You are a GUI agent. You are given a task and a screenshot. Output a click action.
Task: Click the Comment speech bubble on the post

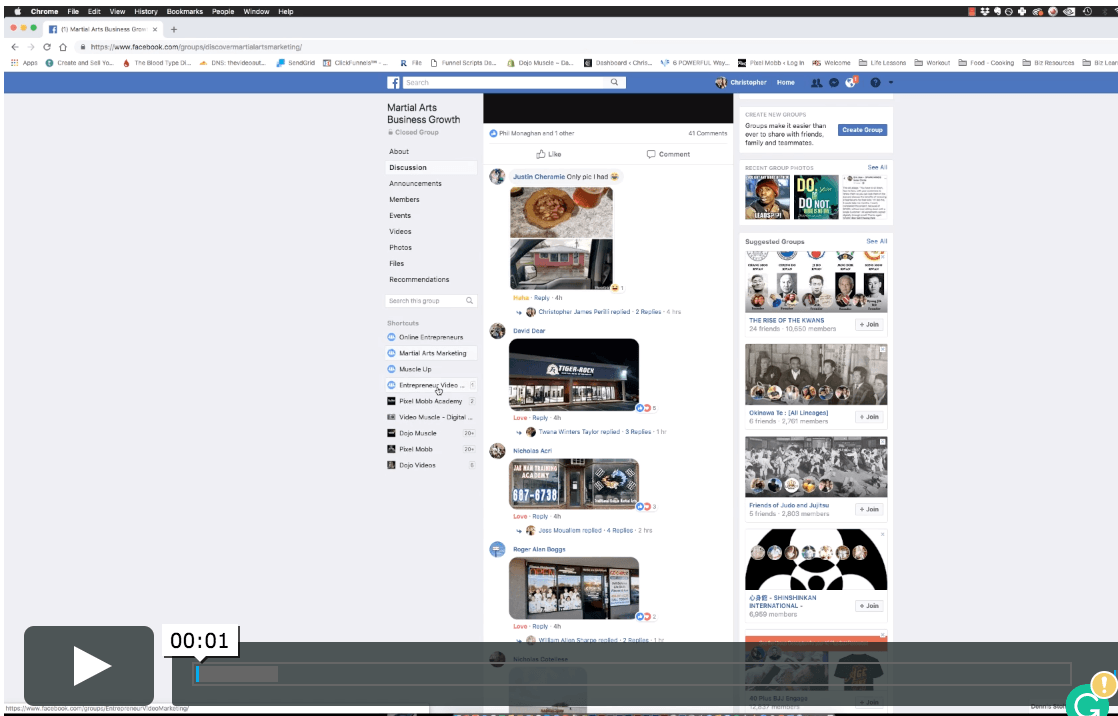tap(668, 154)
